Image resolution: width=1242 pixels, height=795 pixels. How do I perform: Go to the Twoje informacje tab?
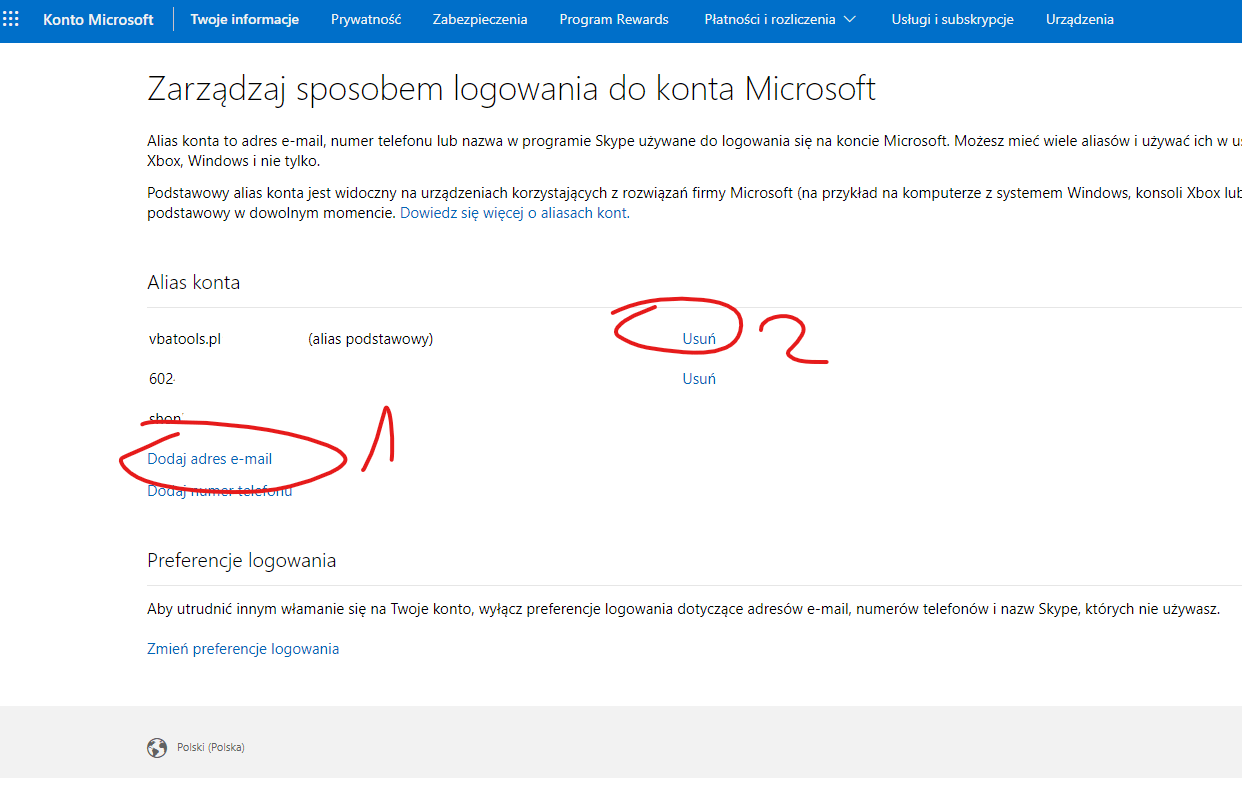point(244,19)
